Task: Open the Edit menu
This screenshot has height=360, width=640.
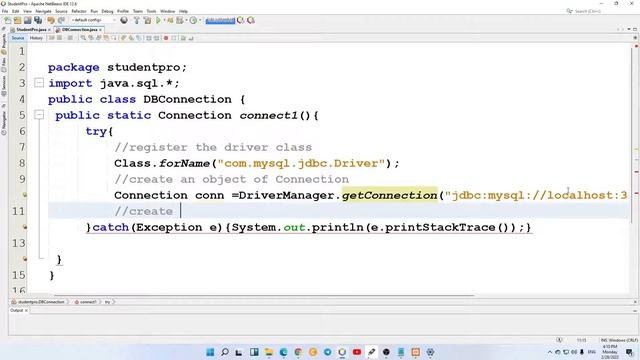Action: [16, 11]
